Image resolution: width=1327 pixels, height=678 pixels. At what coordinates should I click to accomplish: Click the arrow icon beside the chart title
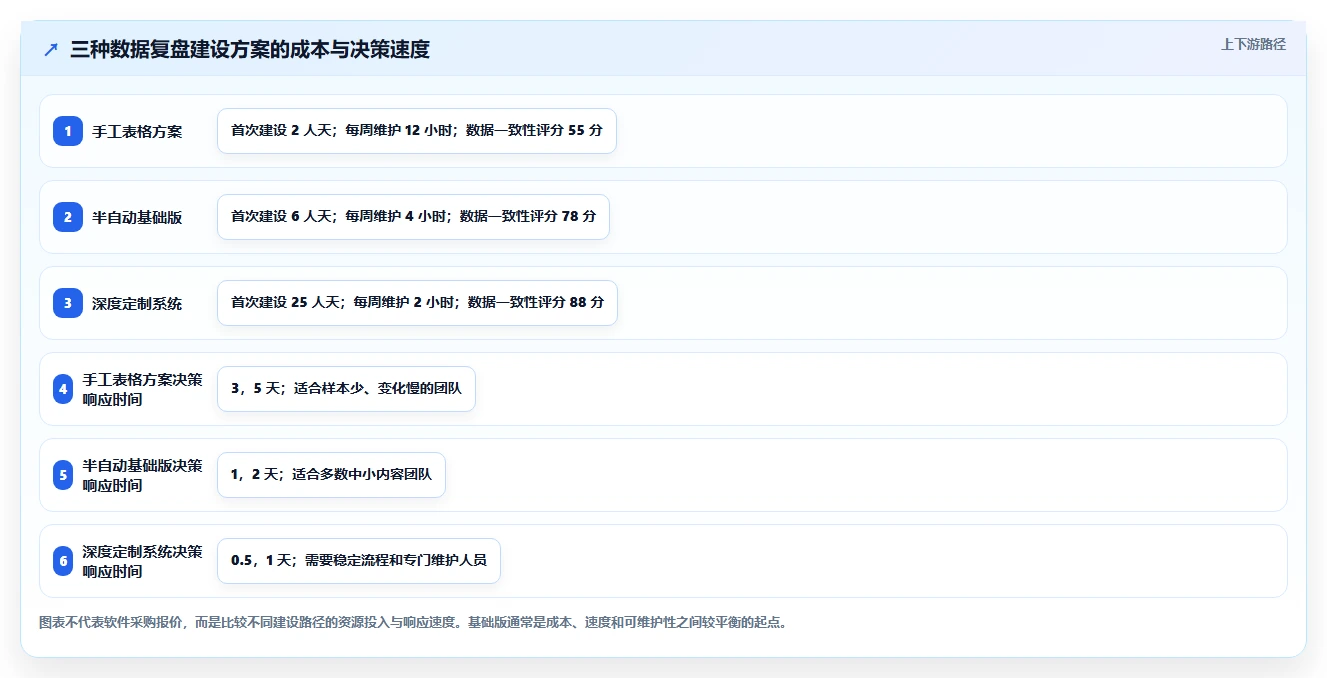[x=51, y=50]
